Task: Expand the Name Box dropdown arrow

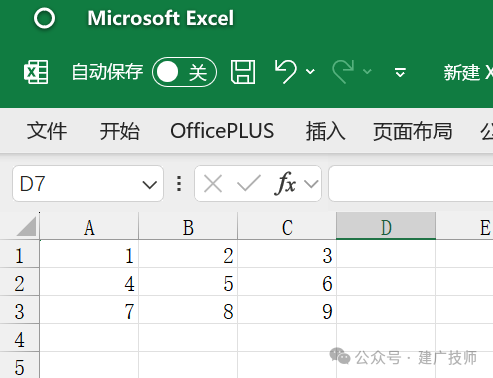Action: [150, 184]
